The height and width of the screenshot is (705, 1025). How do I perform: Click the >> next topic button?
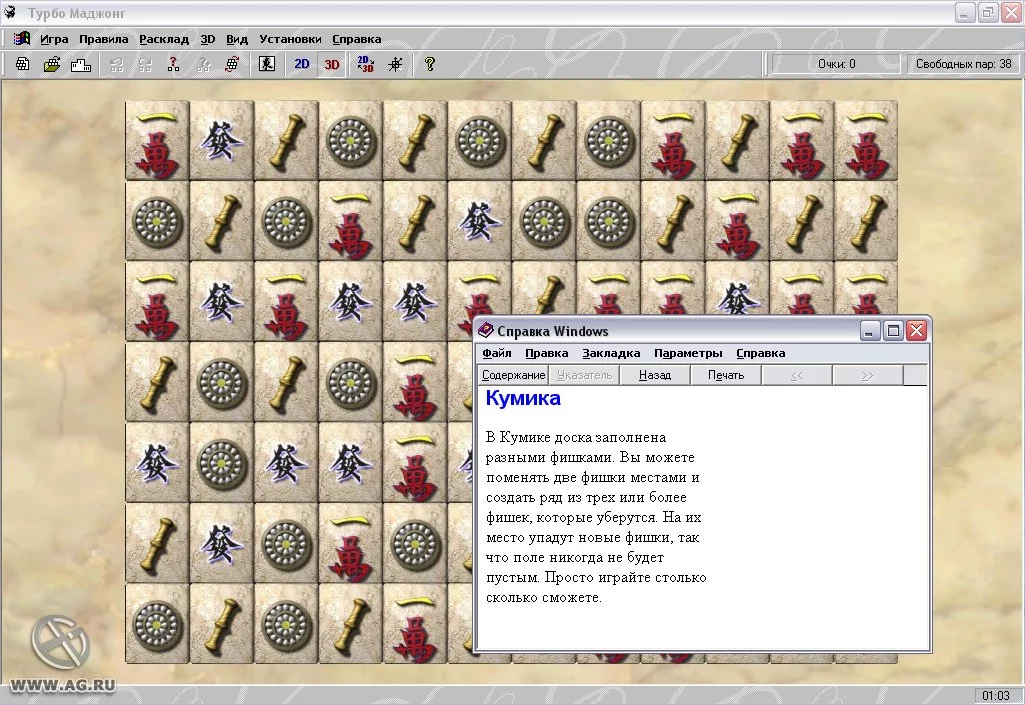pos(867,375)
